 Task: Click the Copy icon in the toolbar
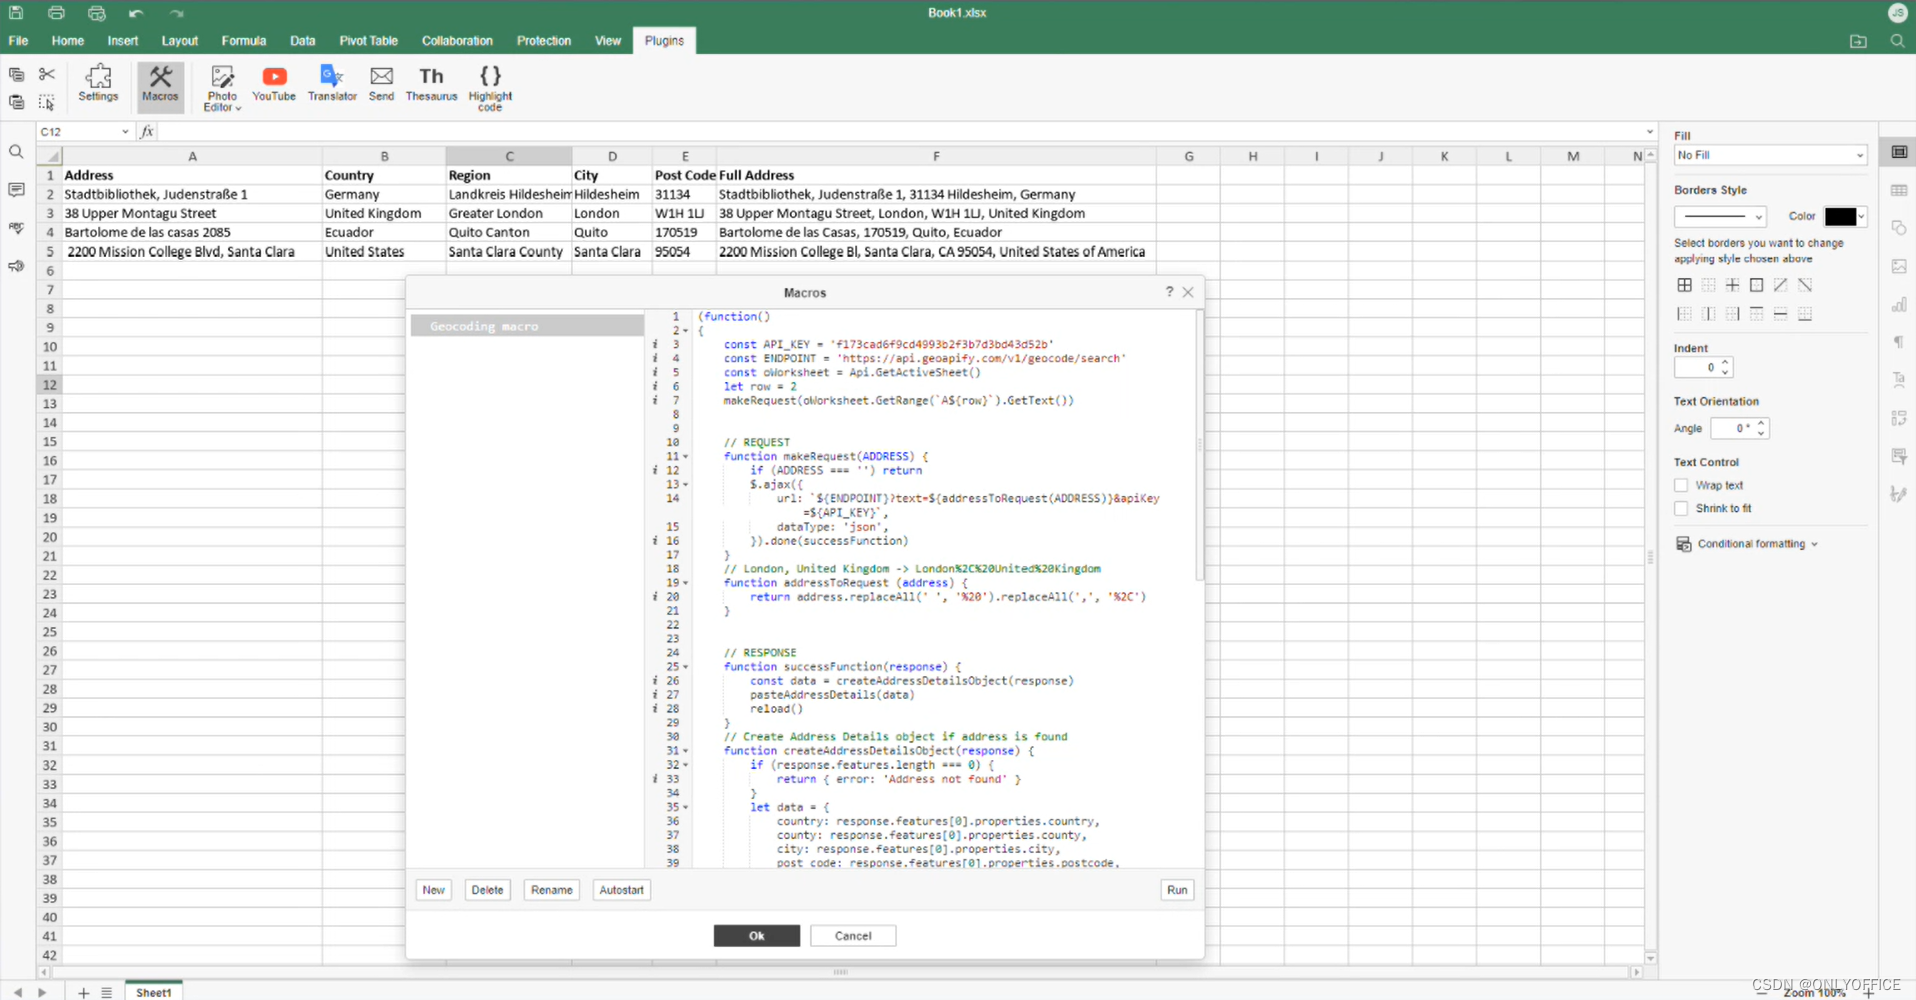16,75
